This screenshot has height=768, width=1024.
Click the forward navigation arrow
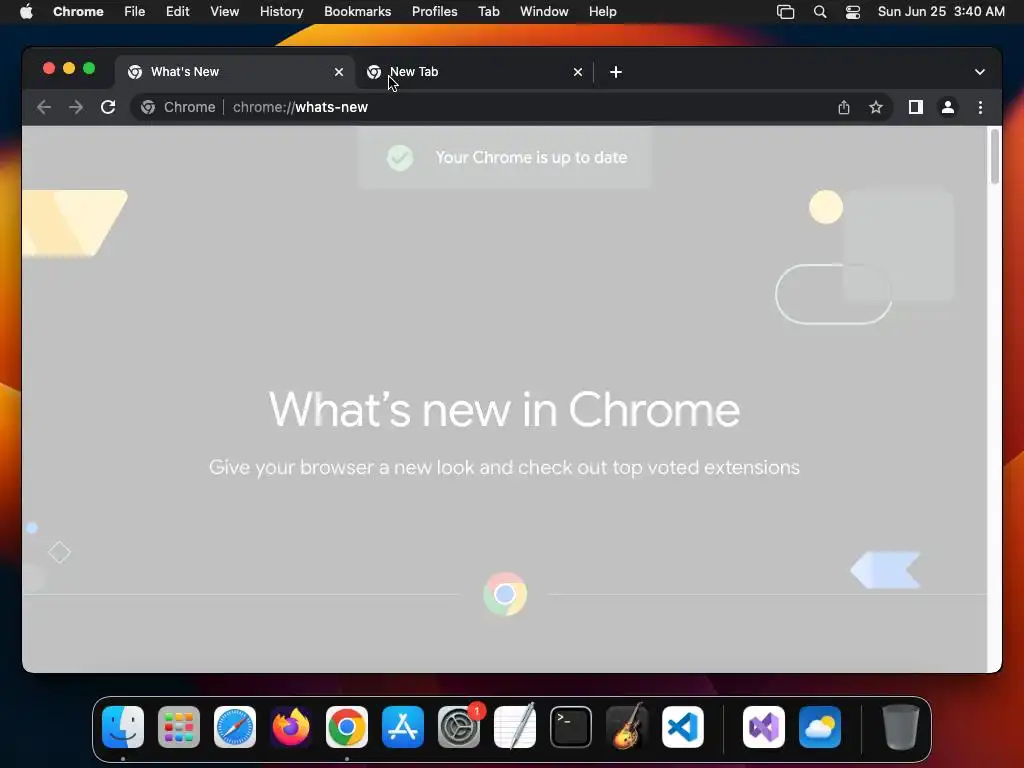tap(76, 107)
